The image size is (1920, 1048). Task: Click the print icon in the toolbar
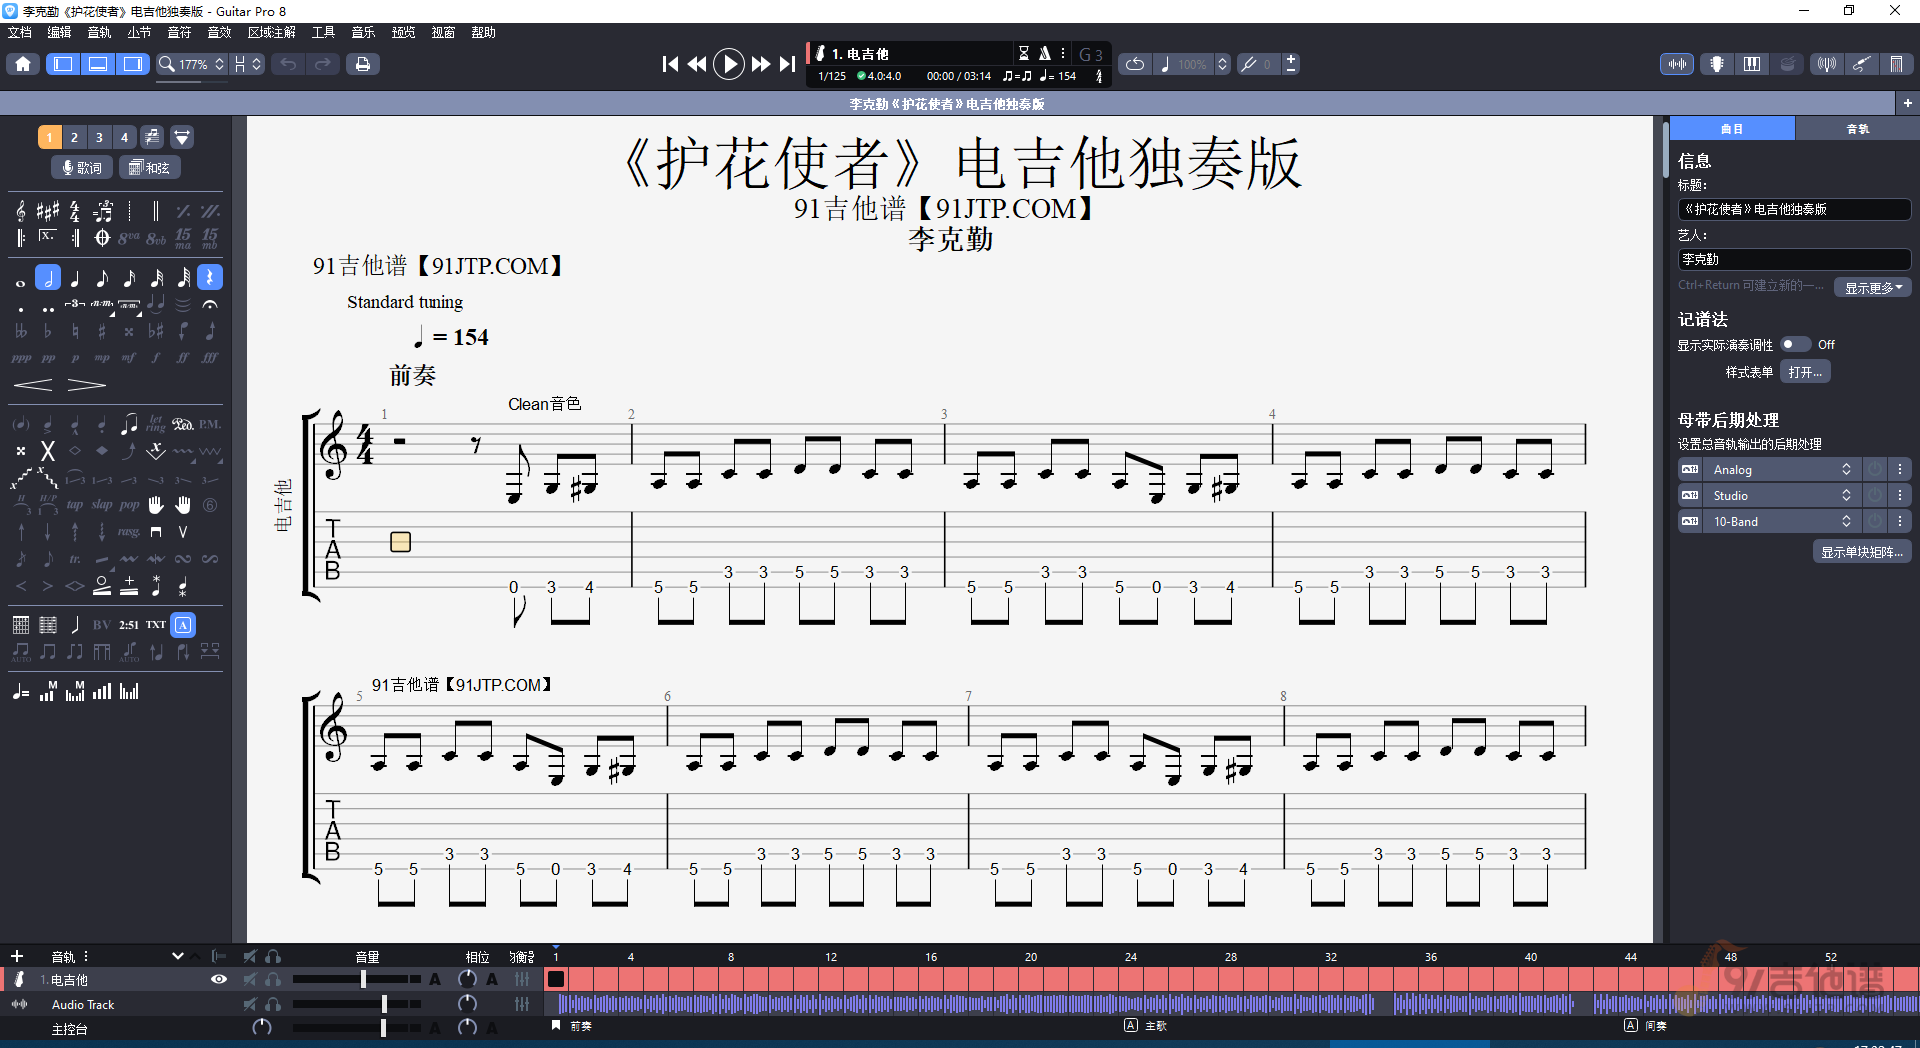tap(363, 64)
